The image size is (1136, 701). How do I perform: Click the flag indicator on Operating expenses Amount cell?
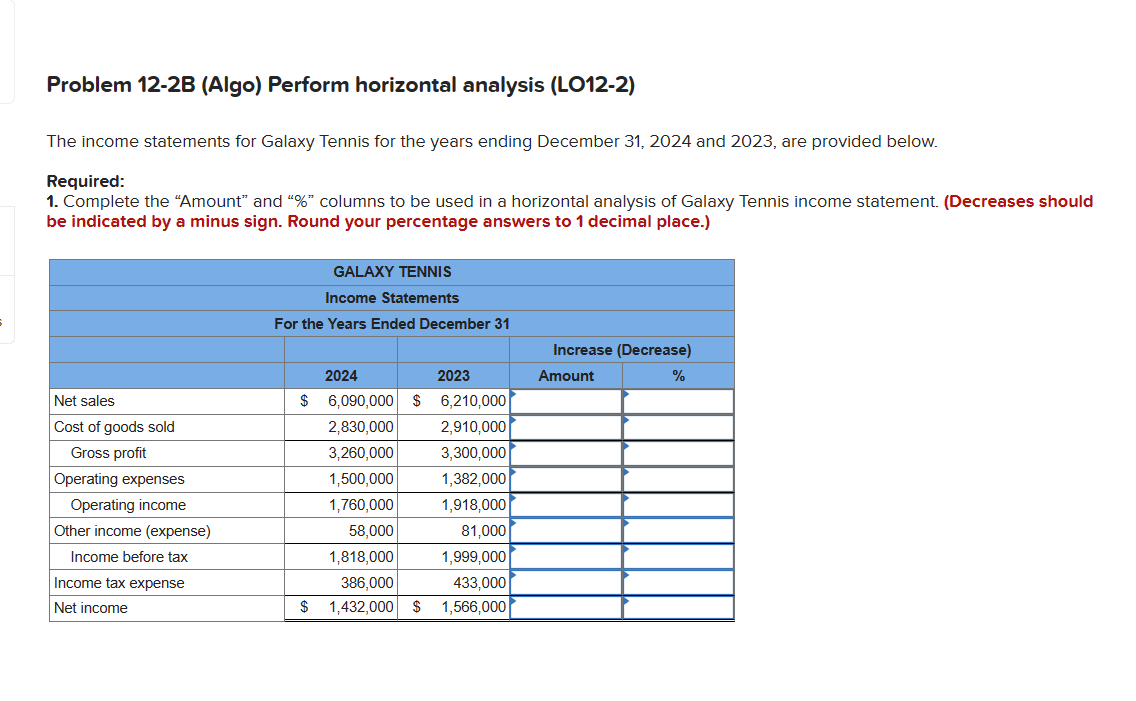512,473
